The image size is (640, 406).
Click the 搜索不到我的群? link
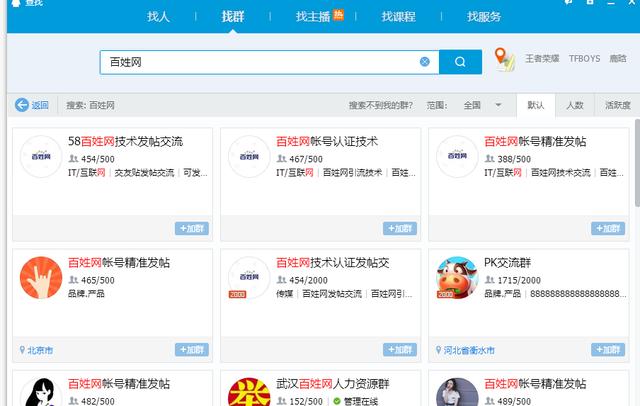pos(380,105)
